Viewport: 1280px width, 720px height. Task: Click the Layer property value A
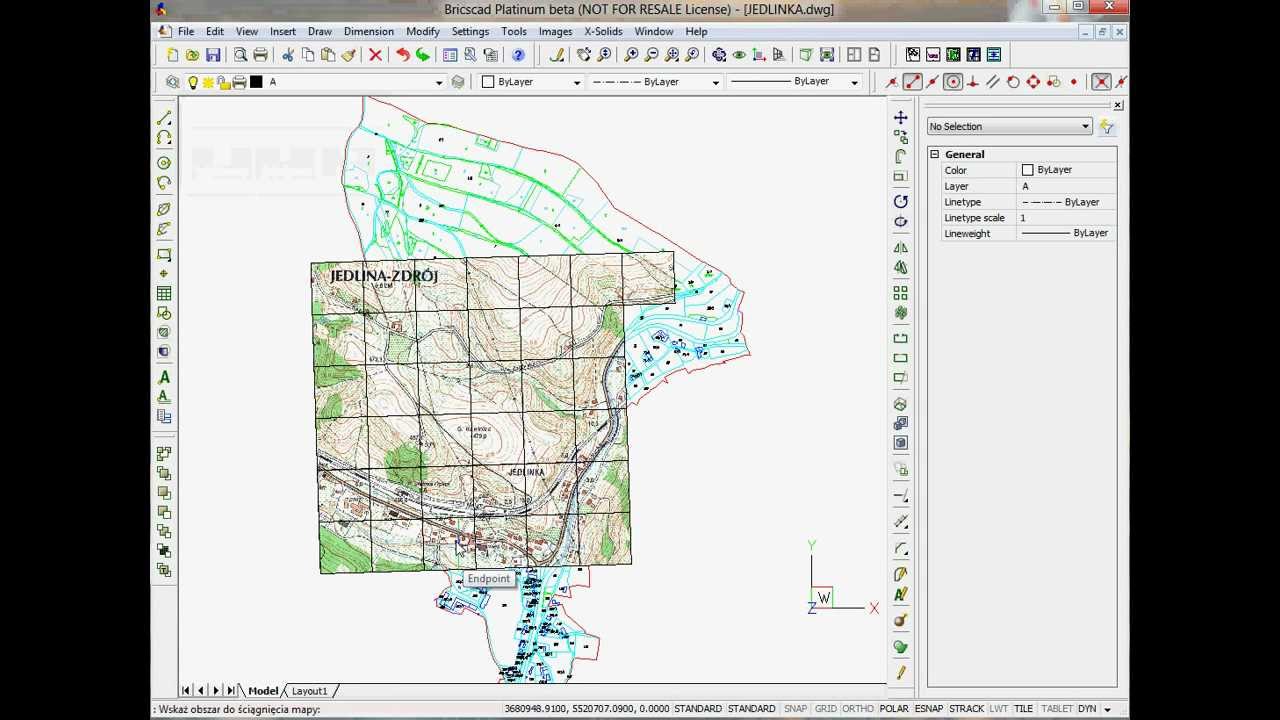(x=1066, y=186)
